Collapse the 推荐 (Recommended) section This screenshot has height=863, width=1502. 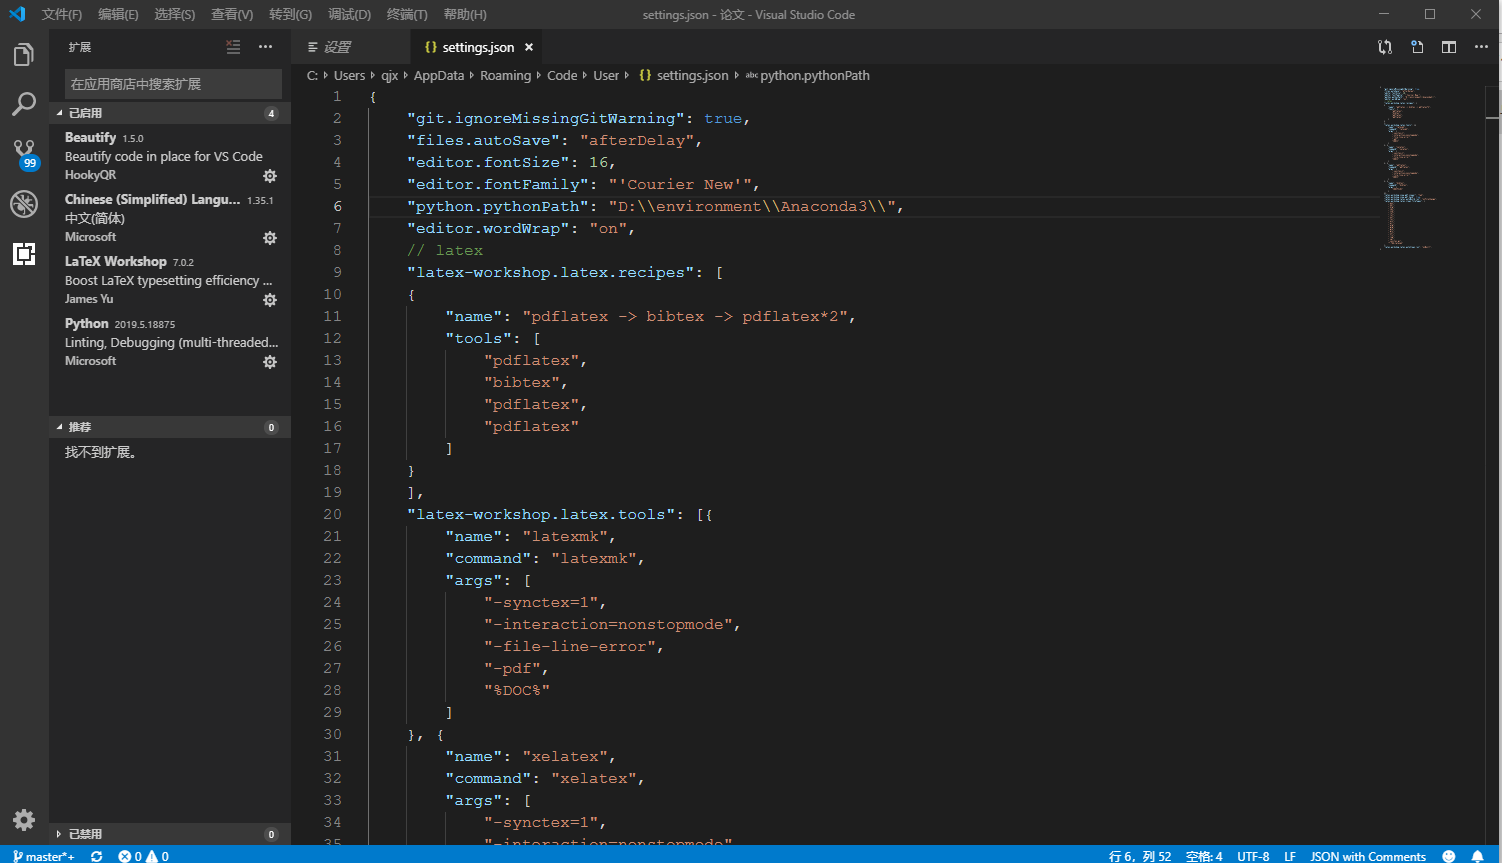[x=170, y=427]
